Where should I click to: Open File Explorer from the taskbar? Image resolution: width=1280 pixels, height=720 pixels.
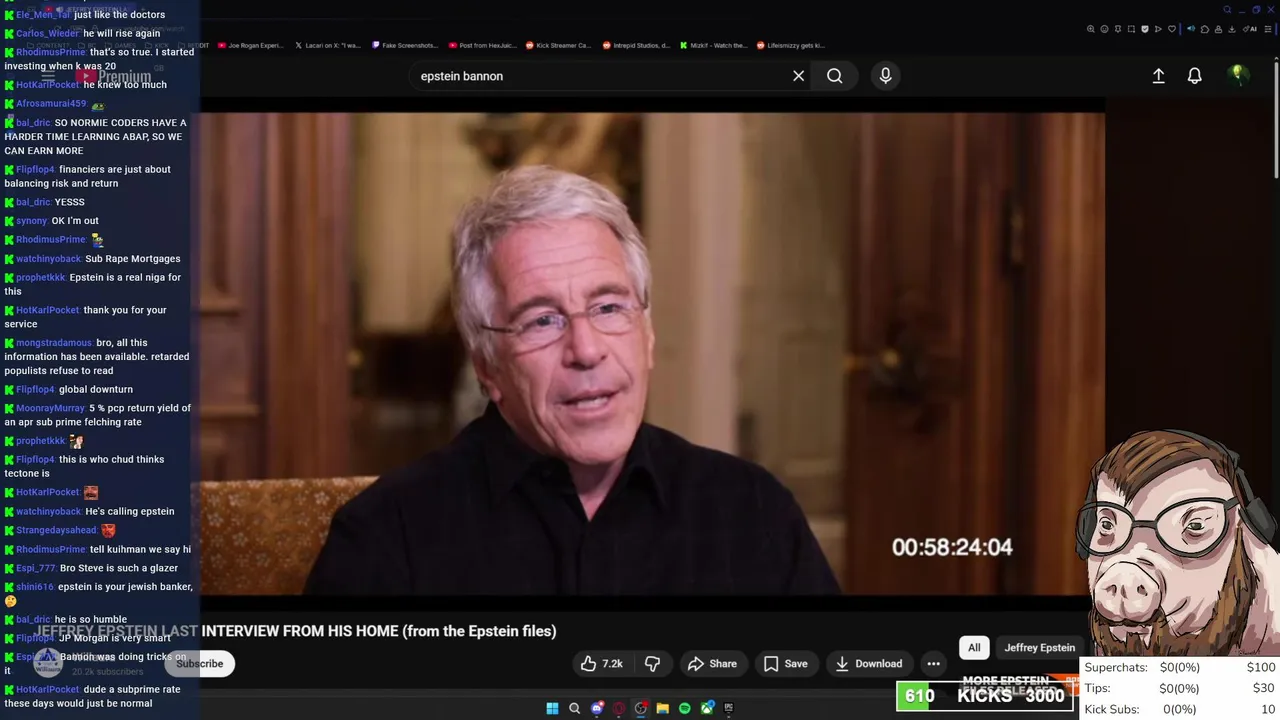pos(663,708)
